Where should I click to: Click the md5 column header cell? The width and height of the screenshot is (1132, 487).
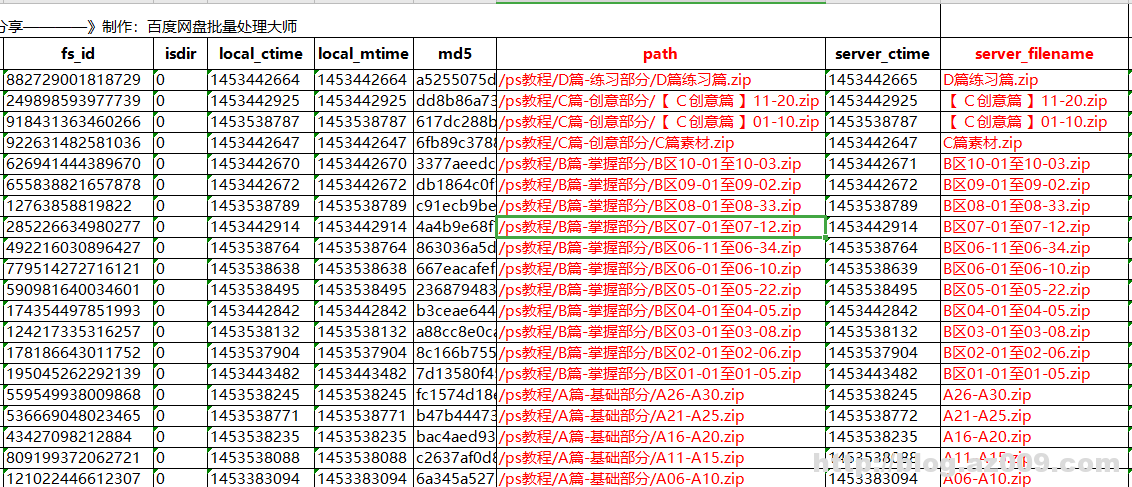[x=455, y=54]
